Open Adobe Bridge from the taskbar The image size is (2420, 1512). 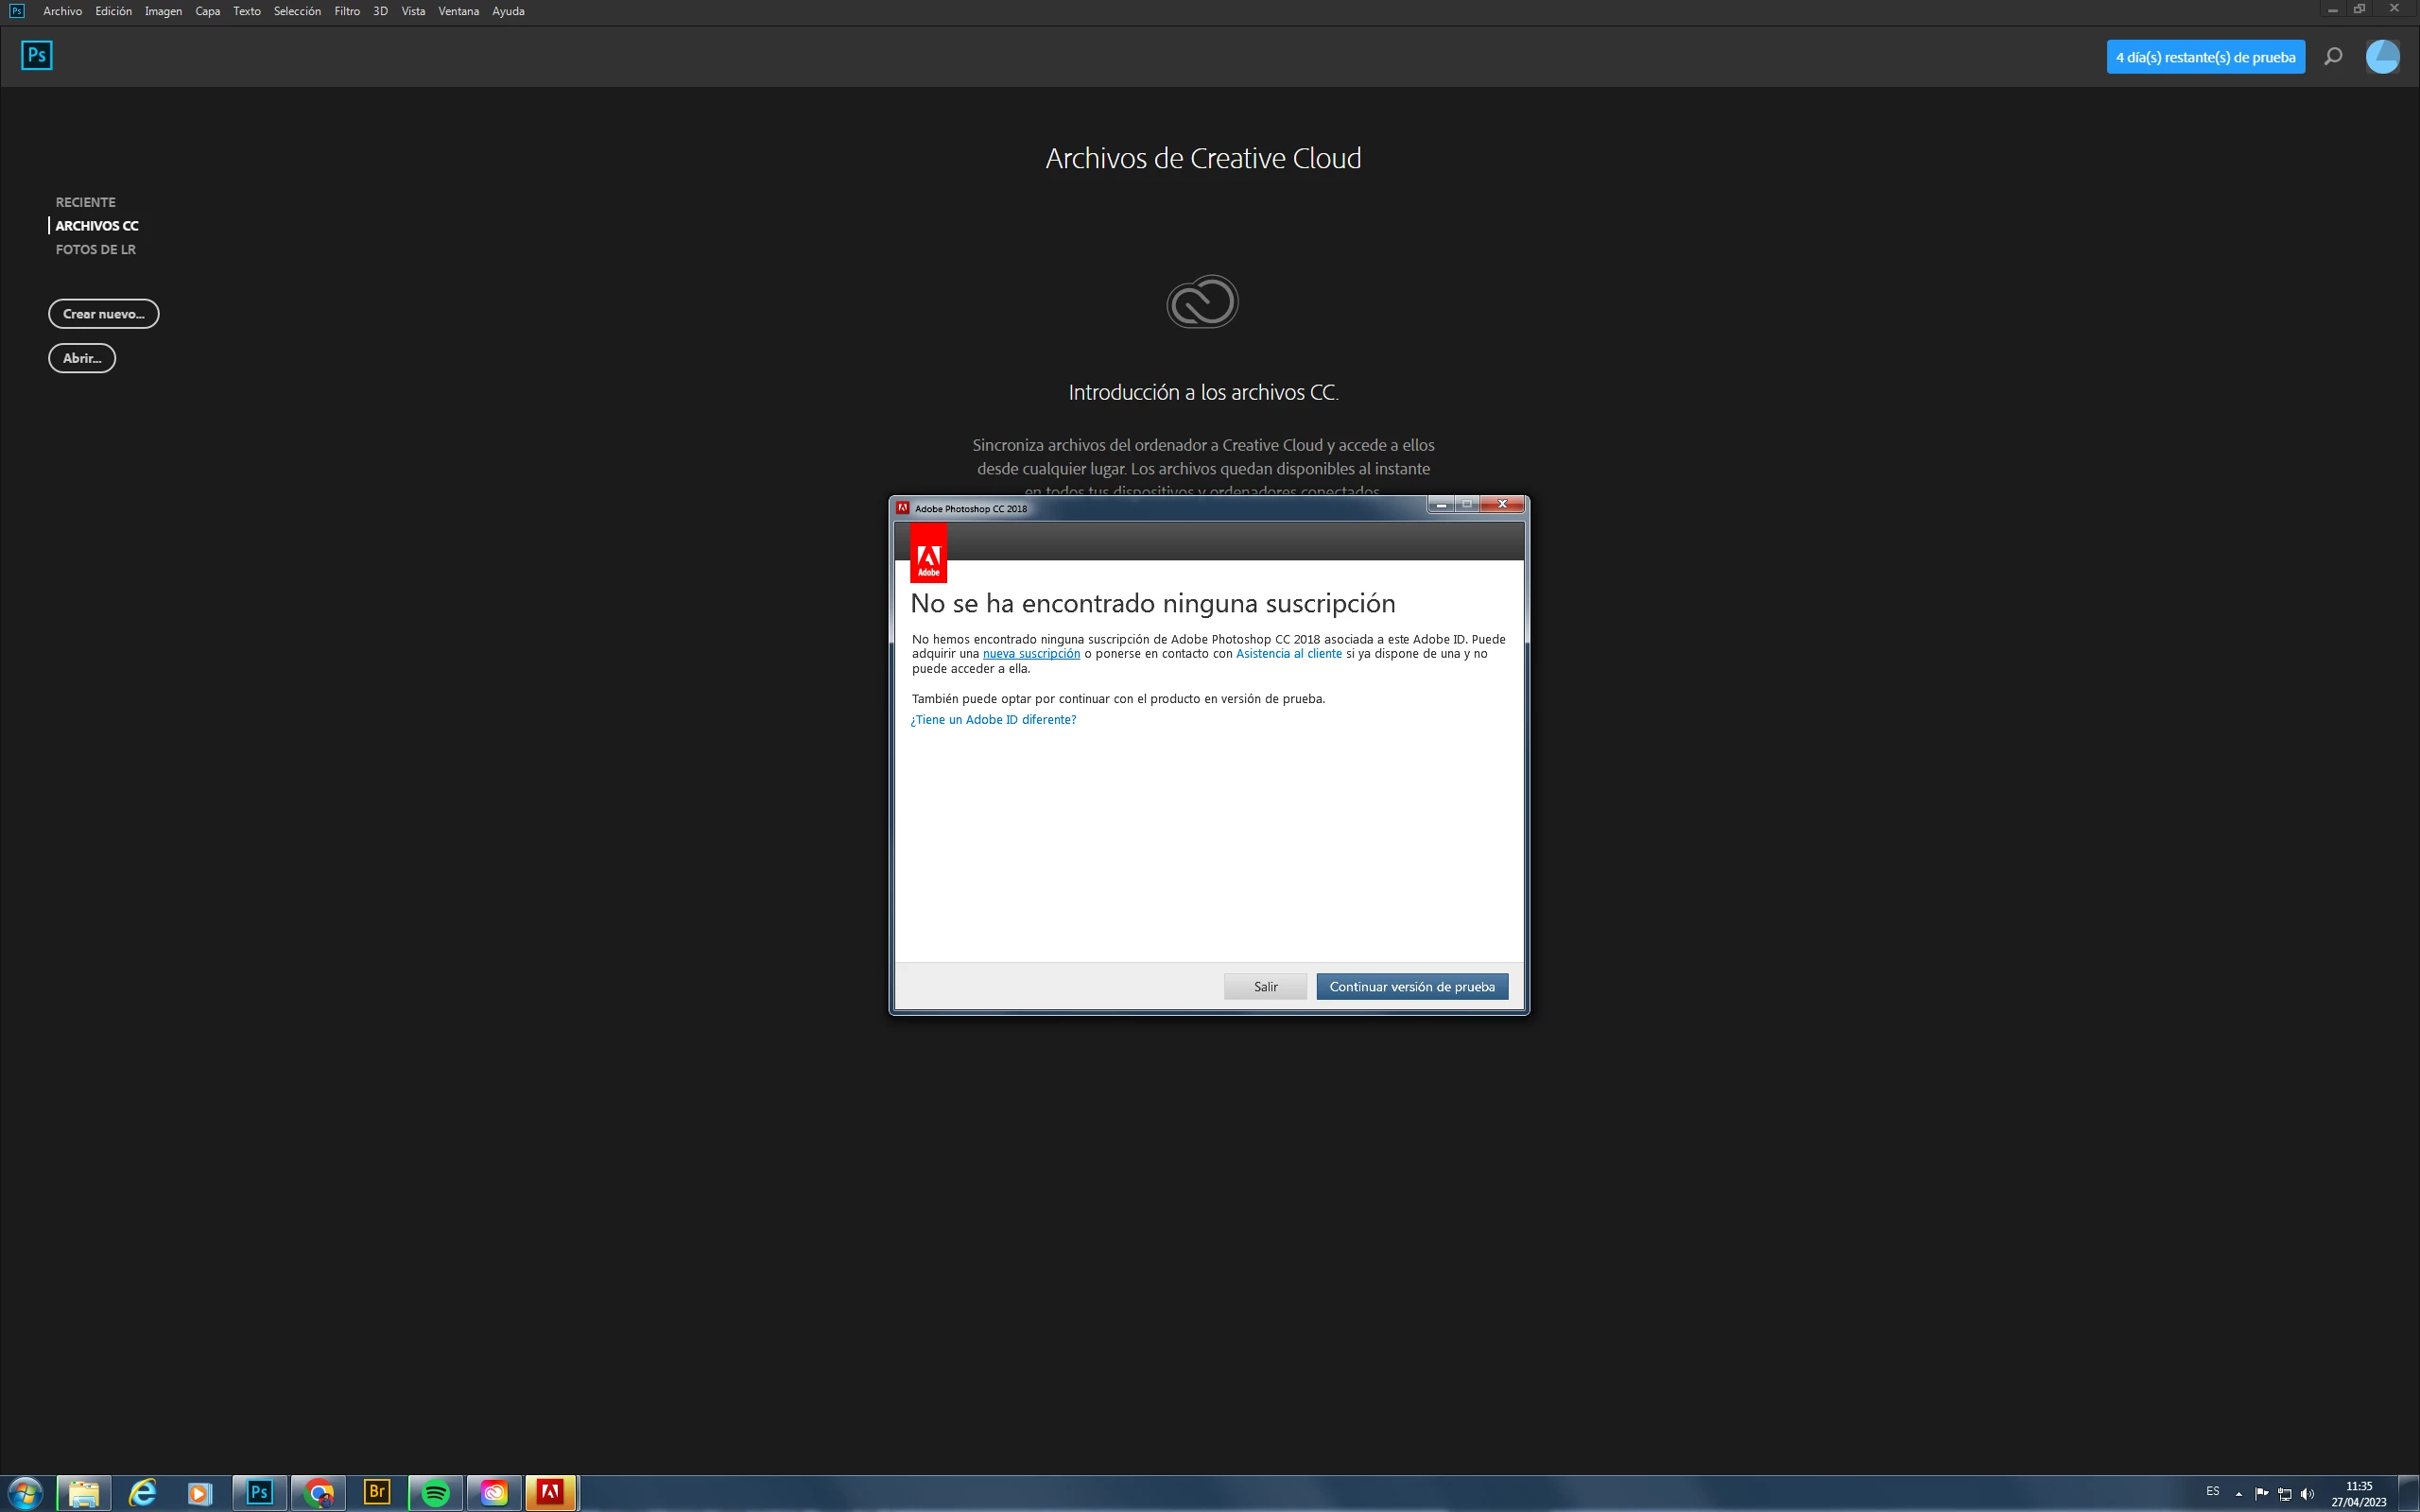(377, 1493)
